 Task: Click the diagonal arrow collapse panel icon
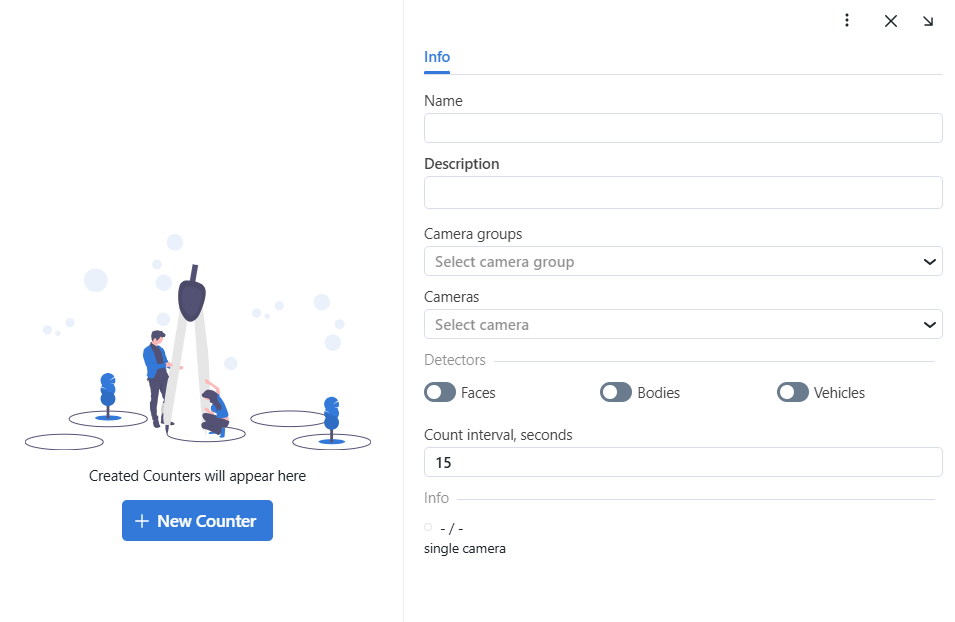click(928, 21)
